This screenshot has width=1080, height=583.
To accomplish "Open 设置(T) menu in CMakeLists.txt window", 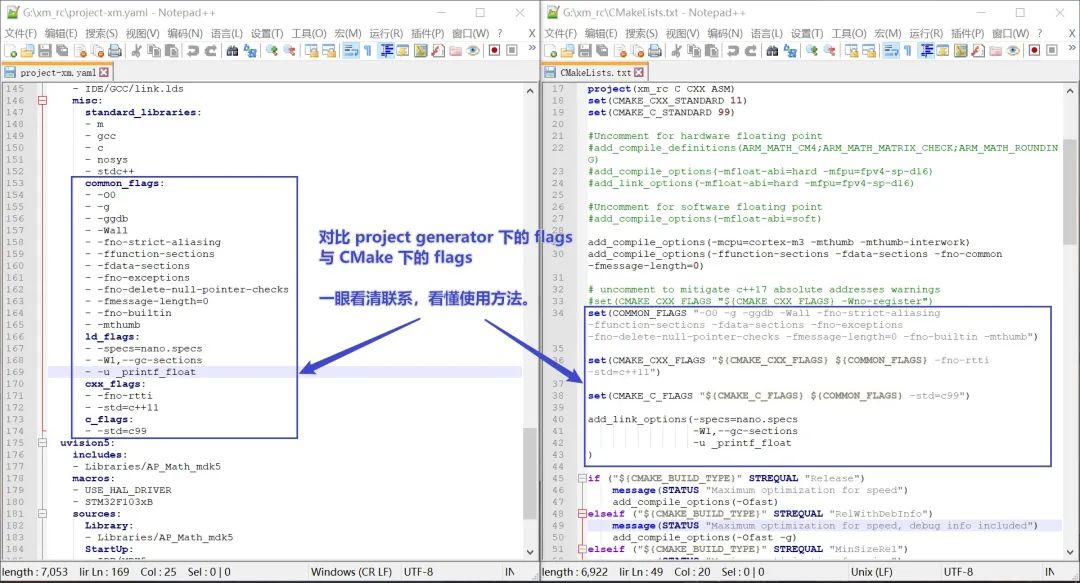I will pyautogui.click(x=807, y=33).
